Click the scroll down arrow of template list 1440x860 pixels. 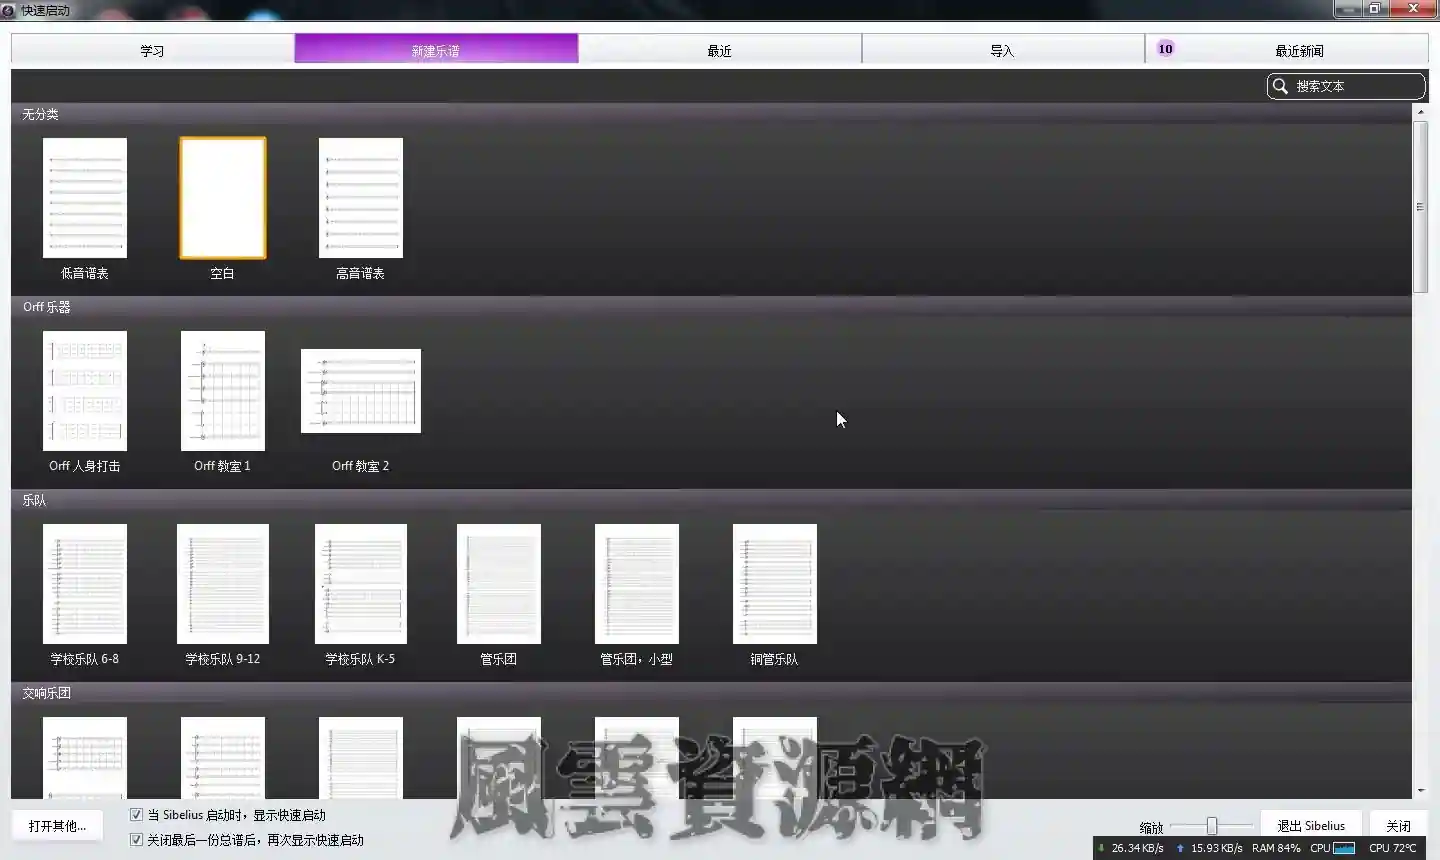click(1420, 791)
